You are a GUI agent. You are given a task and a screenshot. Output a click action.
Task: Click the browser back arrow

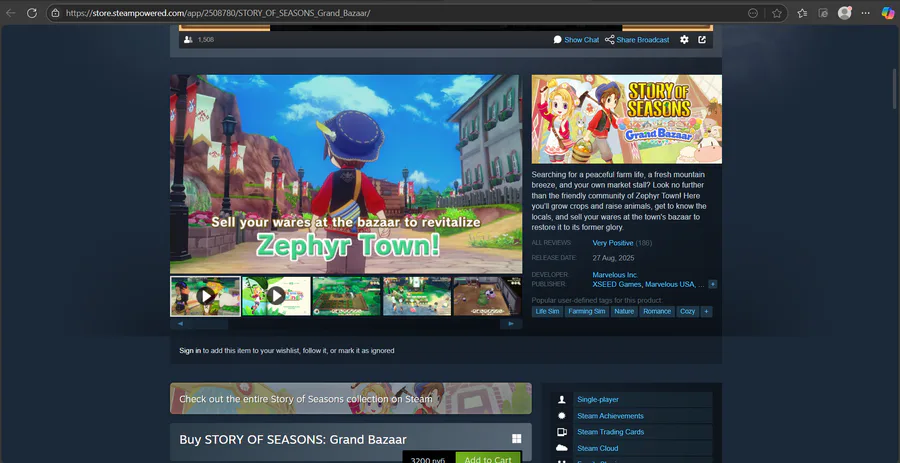[10, 13]
